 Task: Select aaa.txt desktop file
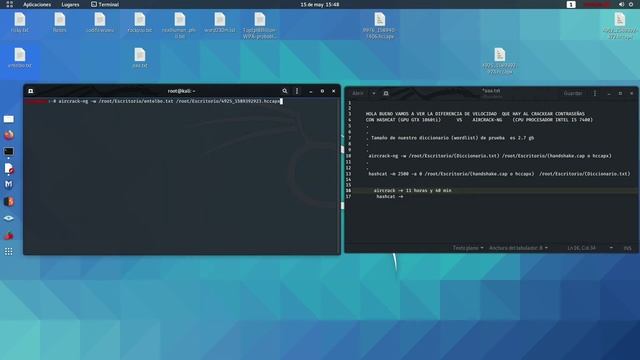point(140,58)
